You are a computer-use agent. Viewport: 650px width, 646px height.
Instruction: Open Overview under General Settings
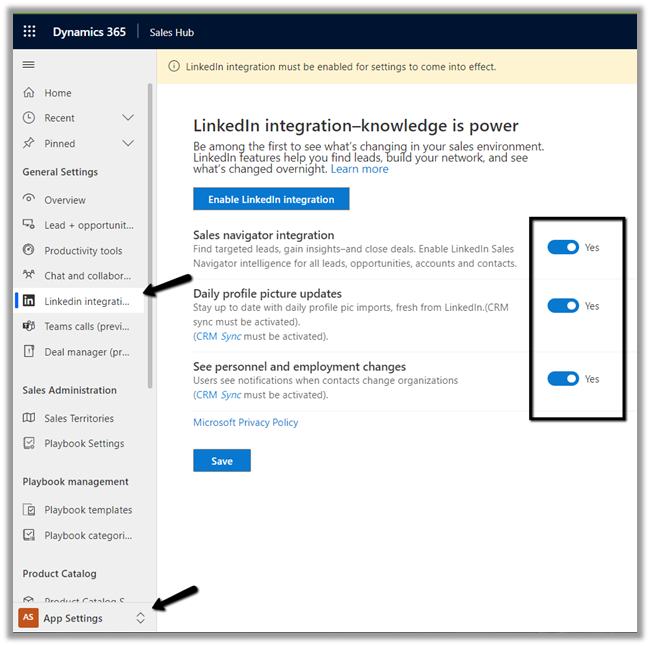point(79,200)
